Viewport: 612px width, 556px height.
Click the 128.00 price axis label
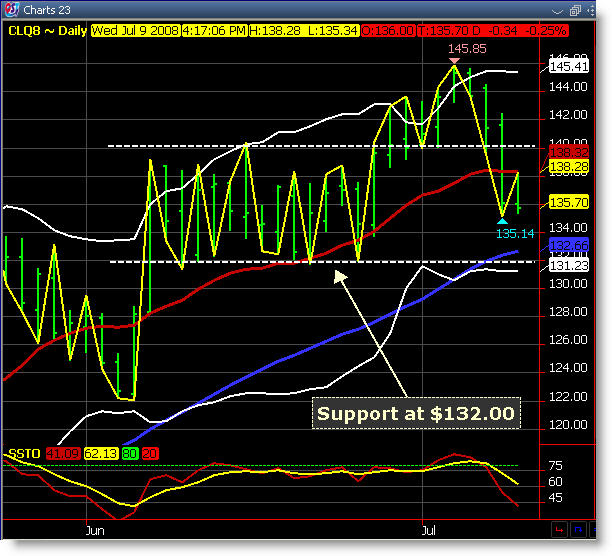[x=568, y=312]
